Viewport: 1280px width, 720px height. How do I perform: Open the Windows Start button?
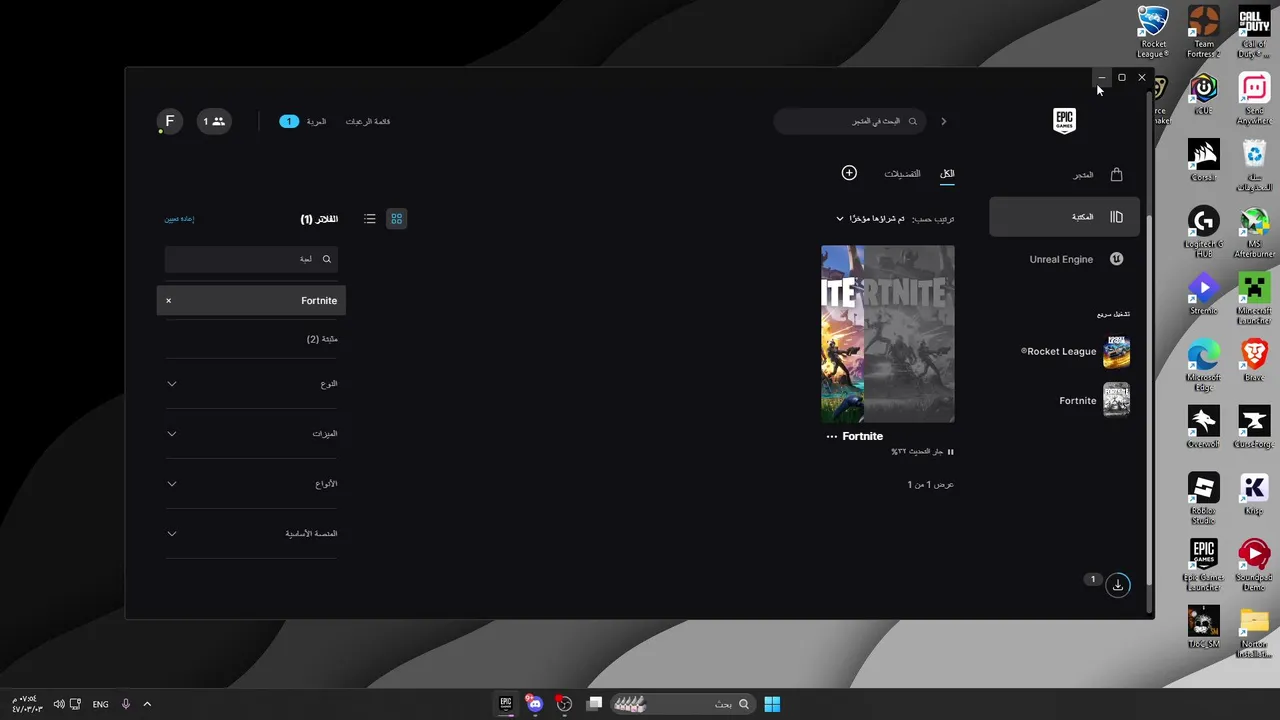coord(772,704)
